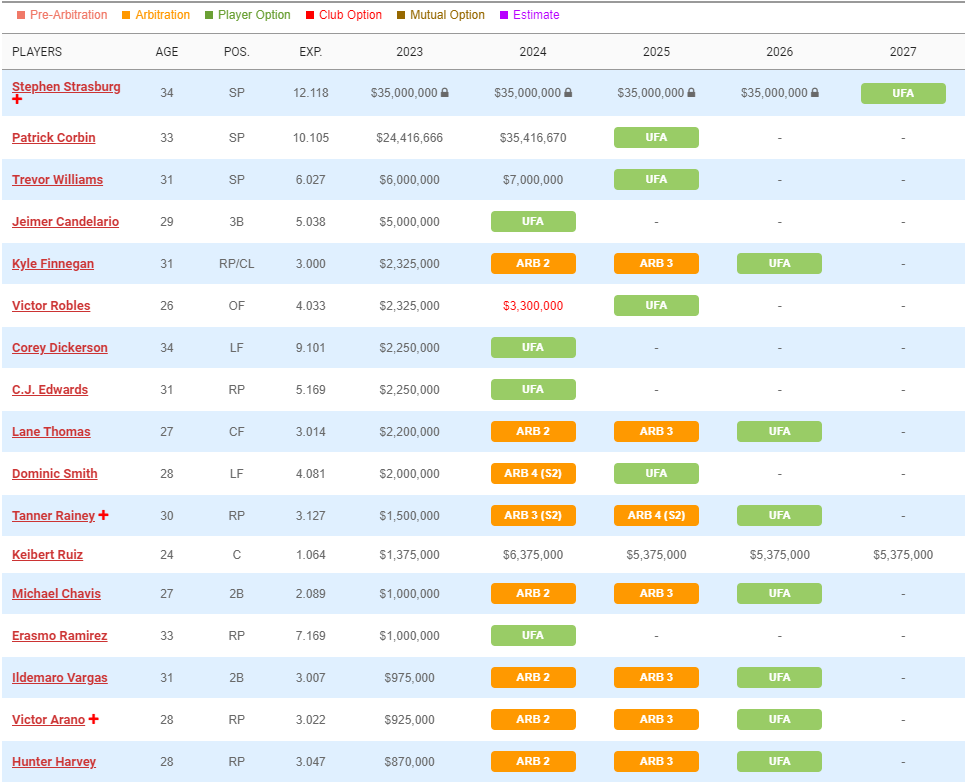
Task: Click the red injury cross under Stephen Strasburg
Action: coord(17,99)
